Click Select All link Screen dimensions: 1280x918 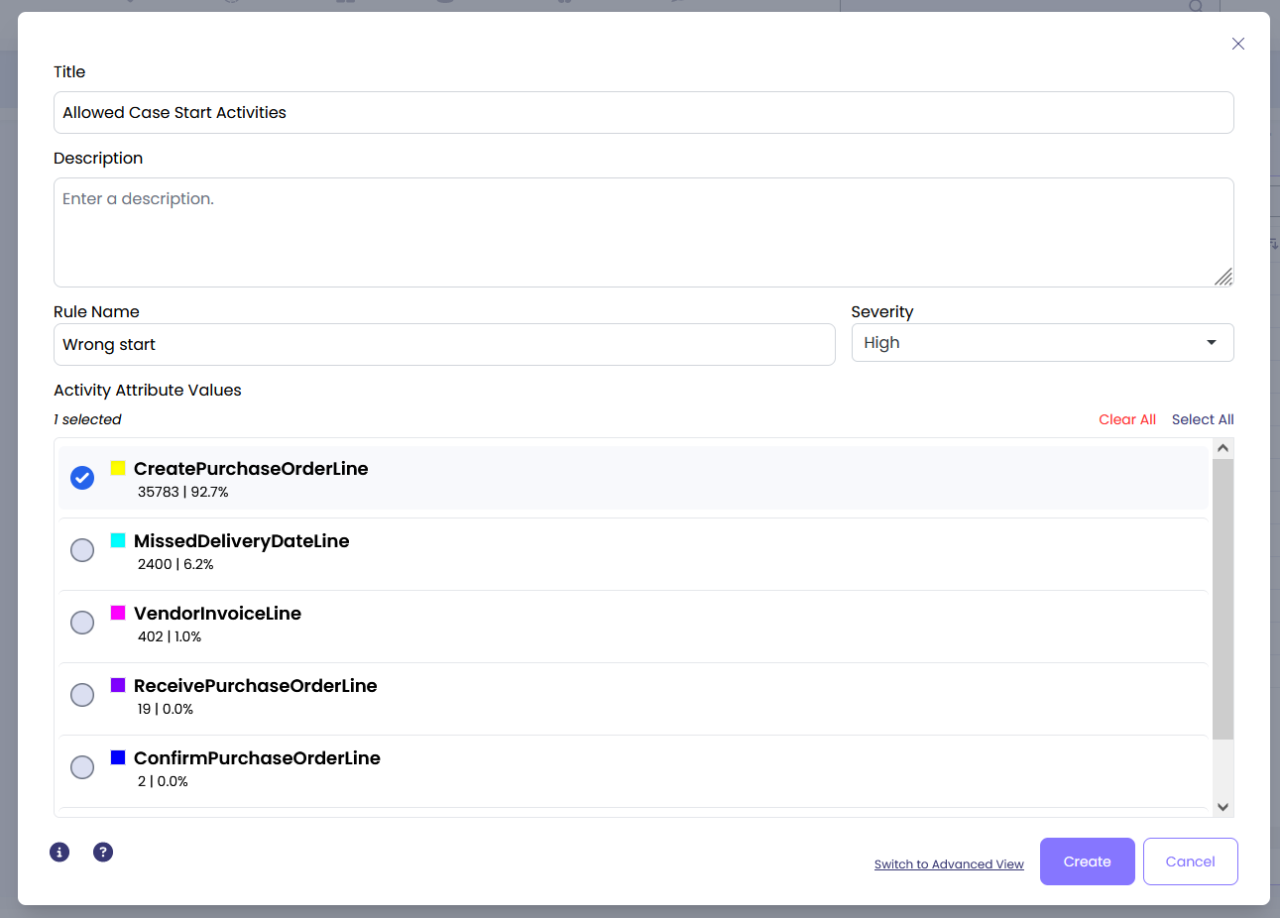(1202, 420)
